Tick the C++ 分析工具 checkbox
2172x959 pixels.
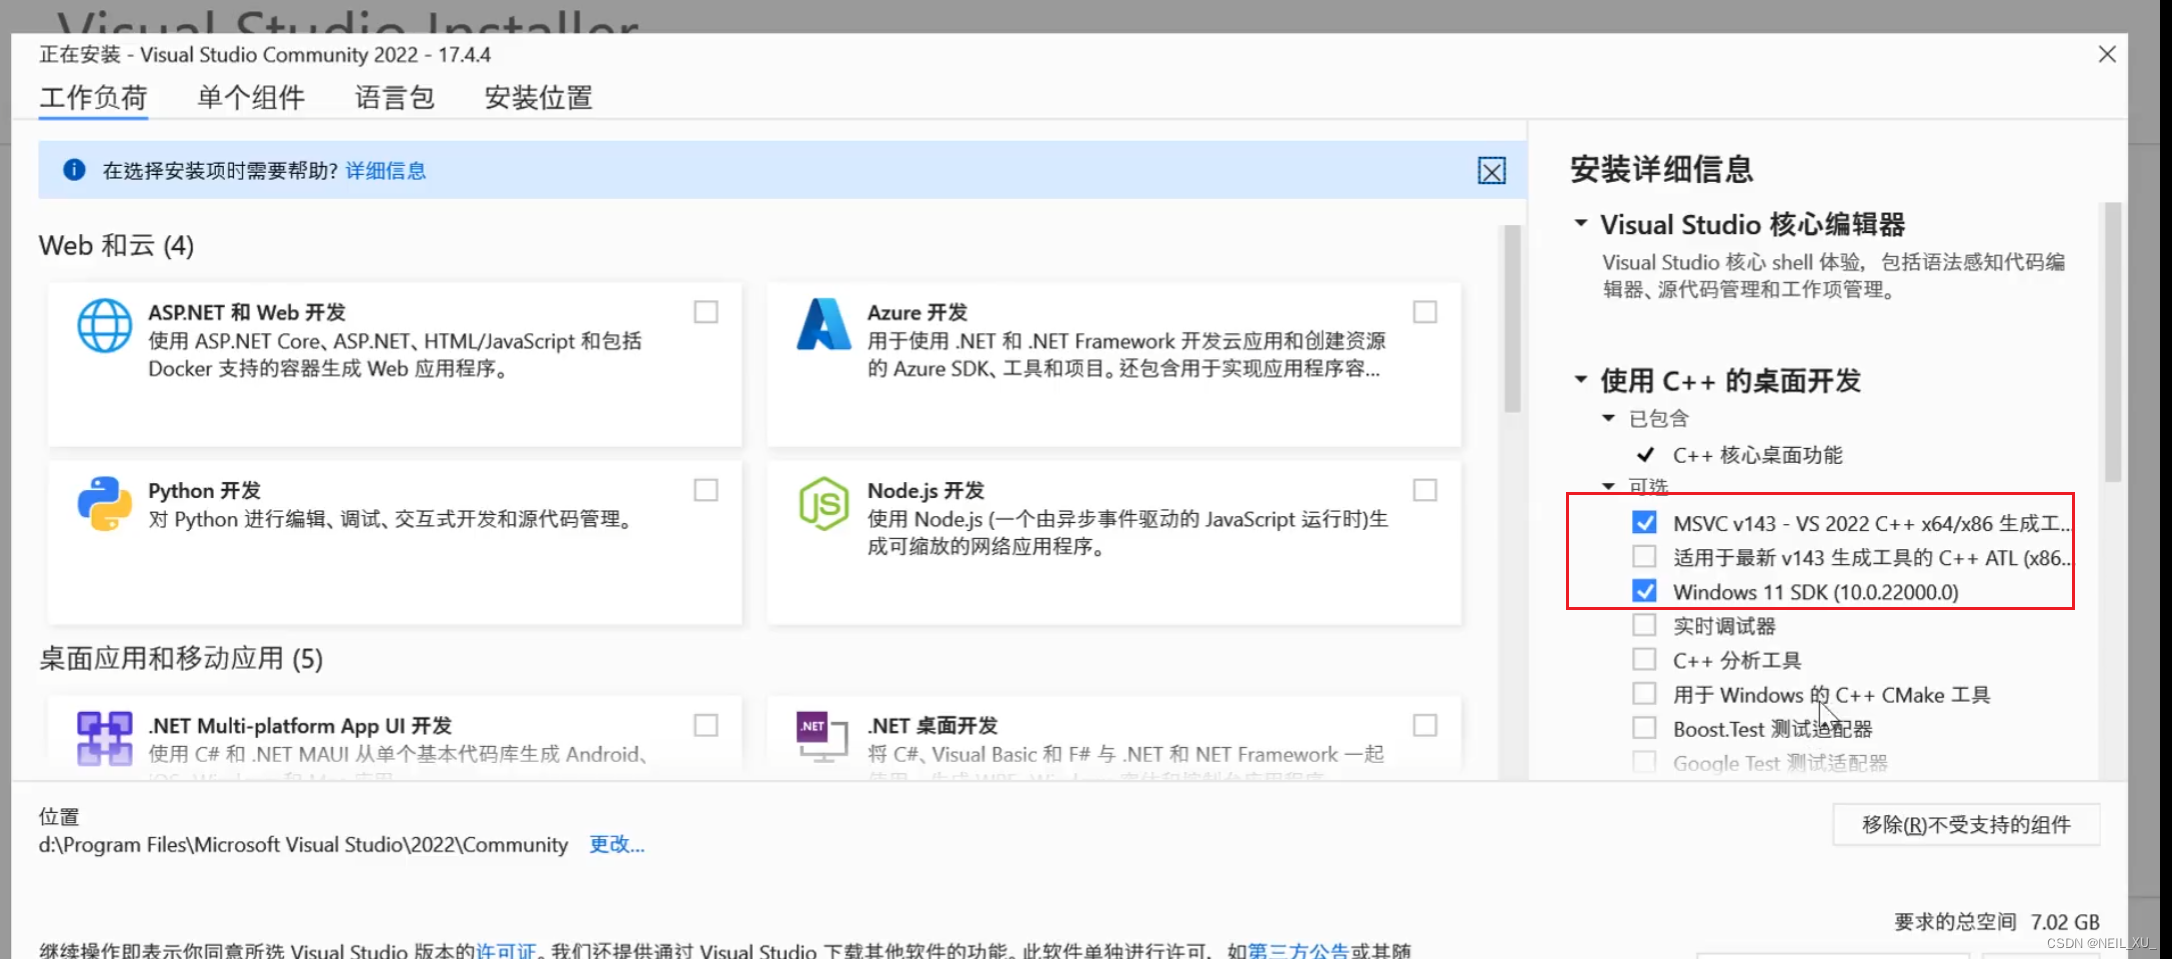coord(1644,659)
